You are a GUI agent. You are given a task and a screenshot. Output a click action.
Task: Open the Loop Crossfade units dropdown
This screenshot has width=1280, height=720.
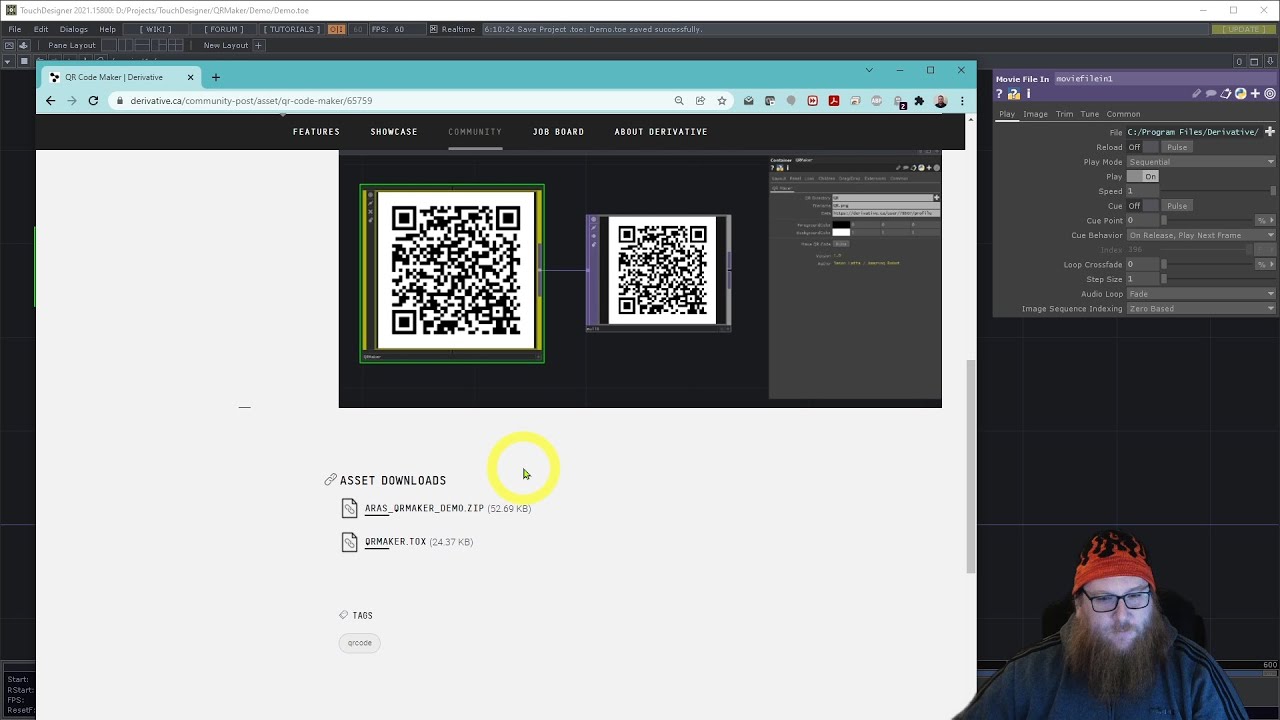[1266, 265]
